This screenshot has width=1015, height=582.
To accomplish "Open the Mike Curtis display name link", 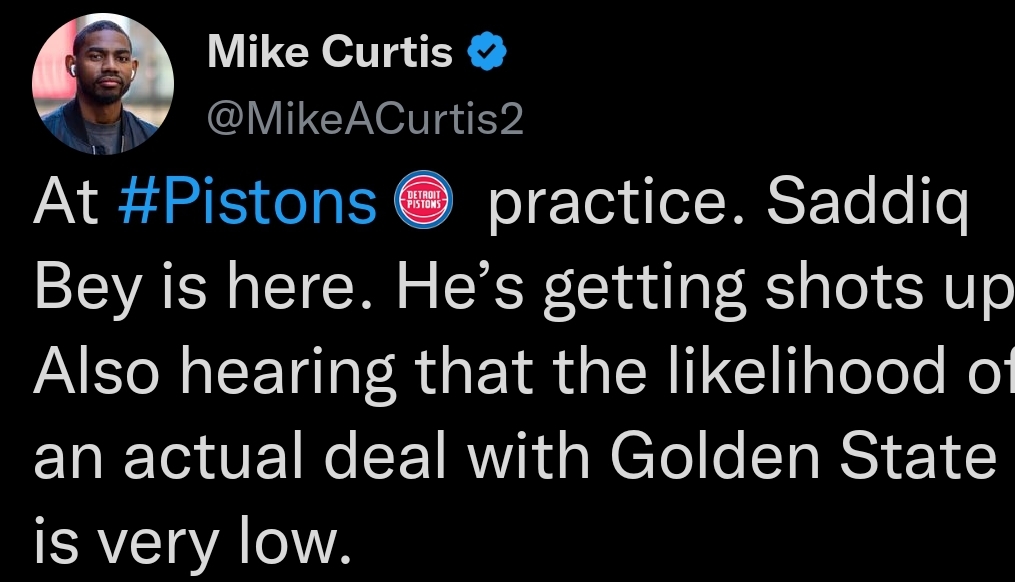I will point(329,51).
